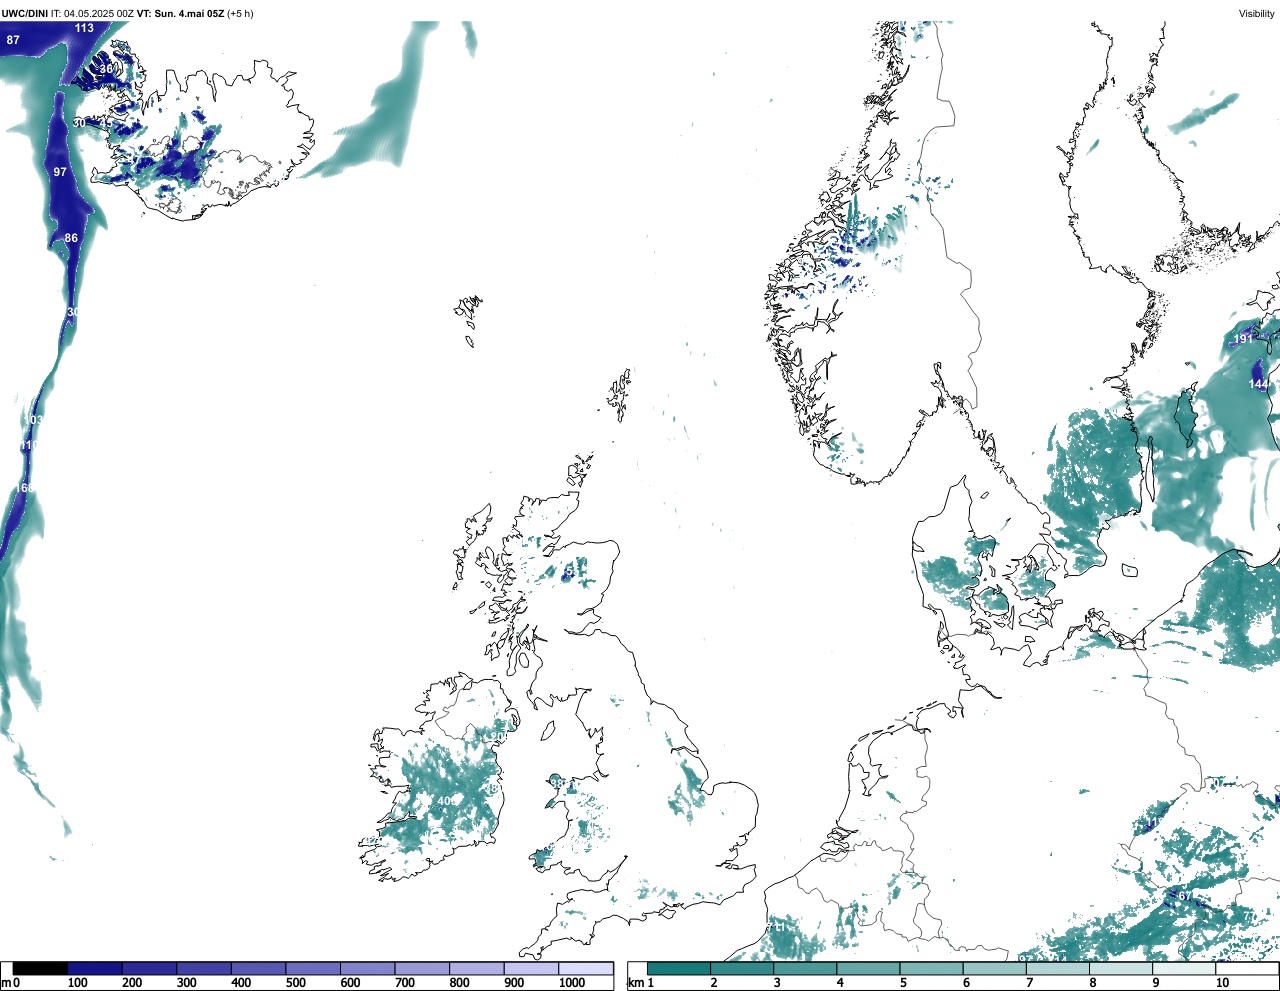Select the dark blue 100–200 m swatch
This screenshot has height=991, width=1280.
coord(95,968)
